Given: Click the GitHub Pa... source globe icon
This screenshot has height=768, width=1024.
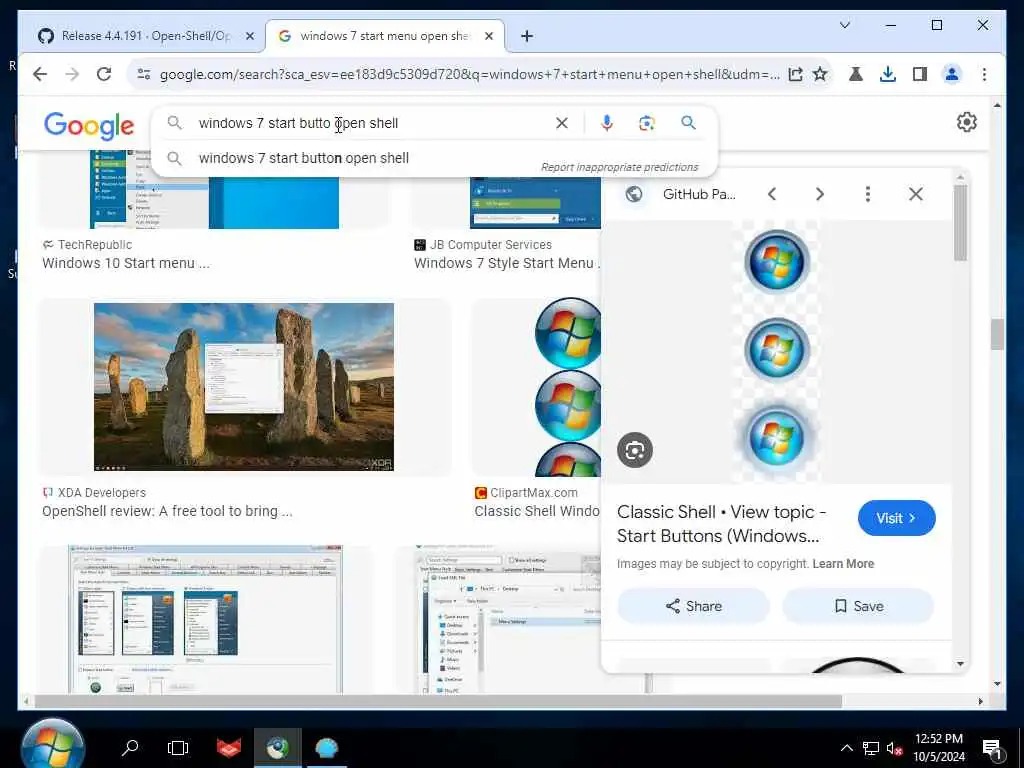Looking at the screenshot, I should [x=633, y=194].
